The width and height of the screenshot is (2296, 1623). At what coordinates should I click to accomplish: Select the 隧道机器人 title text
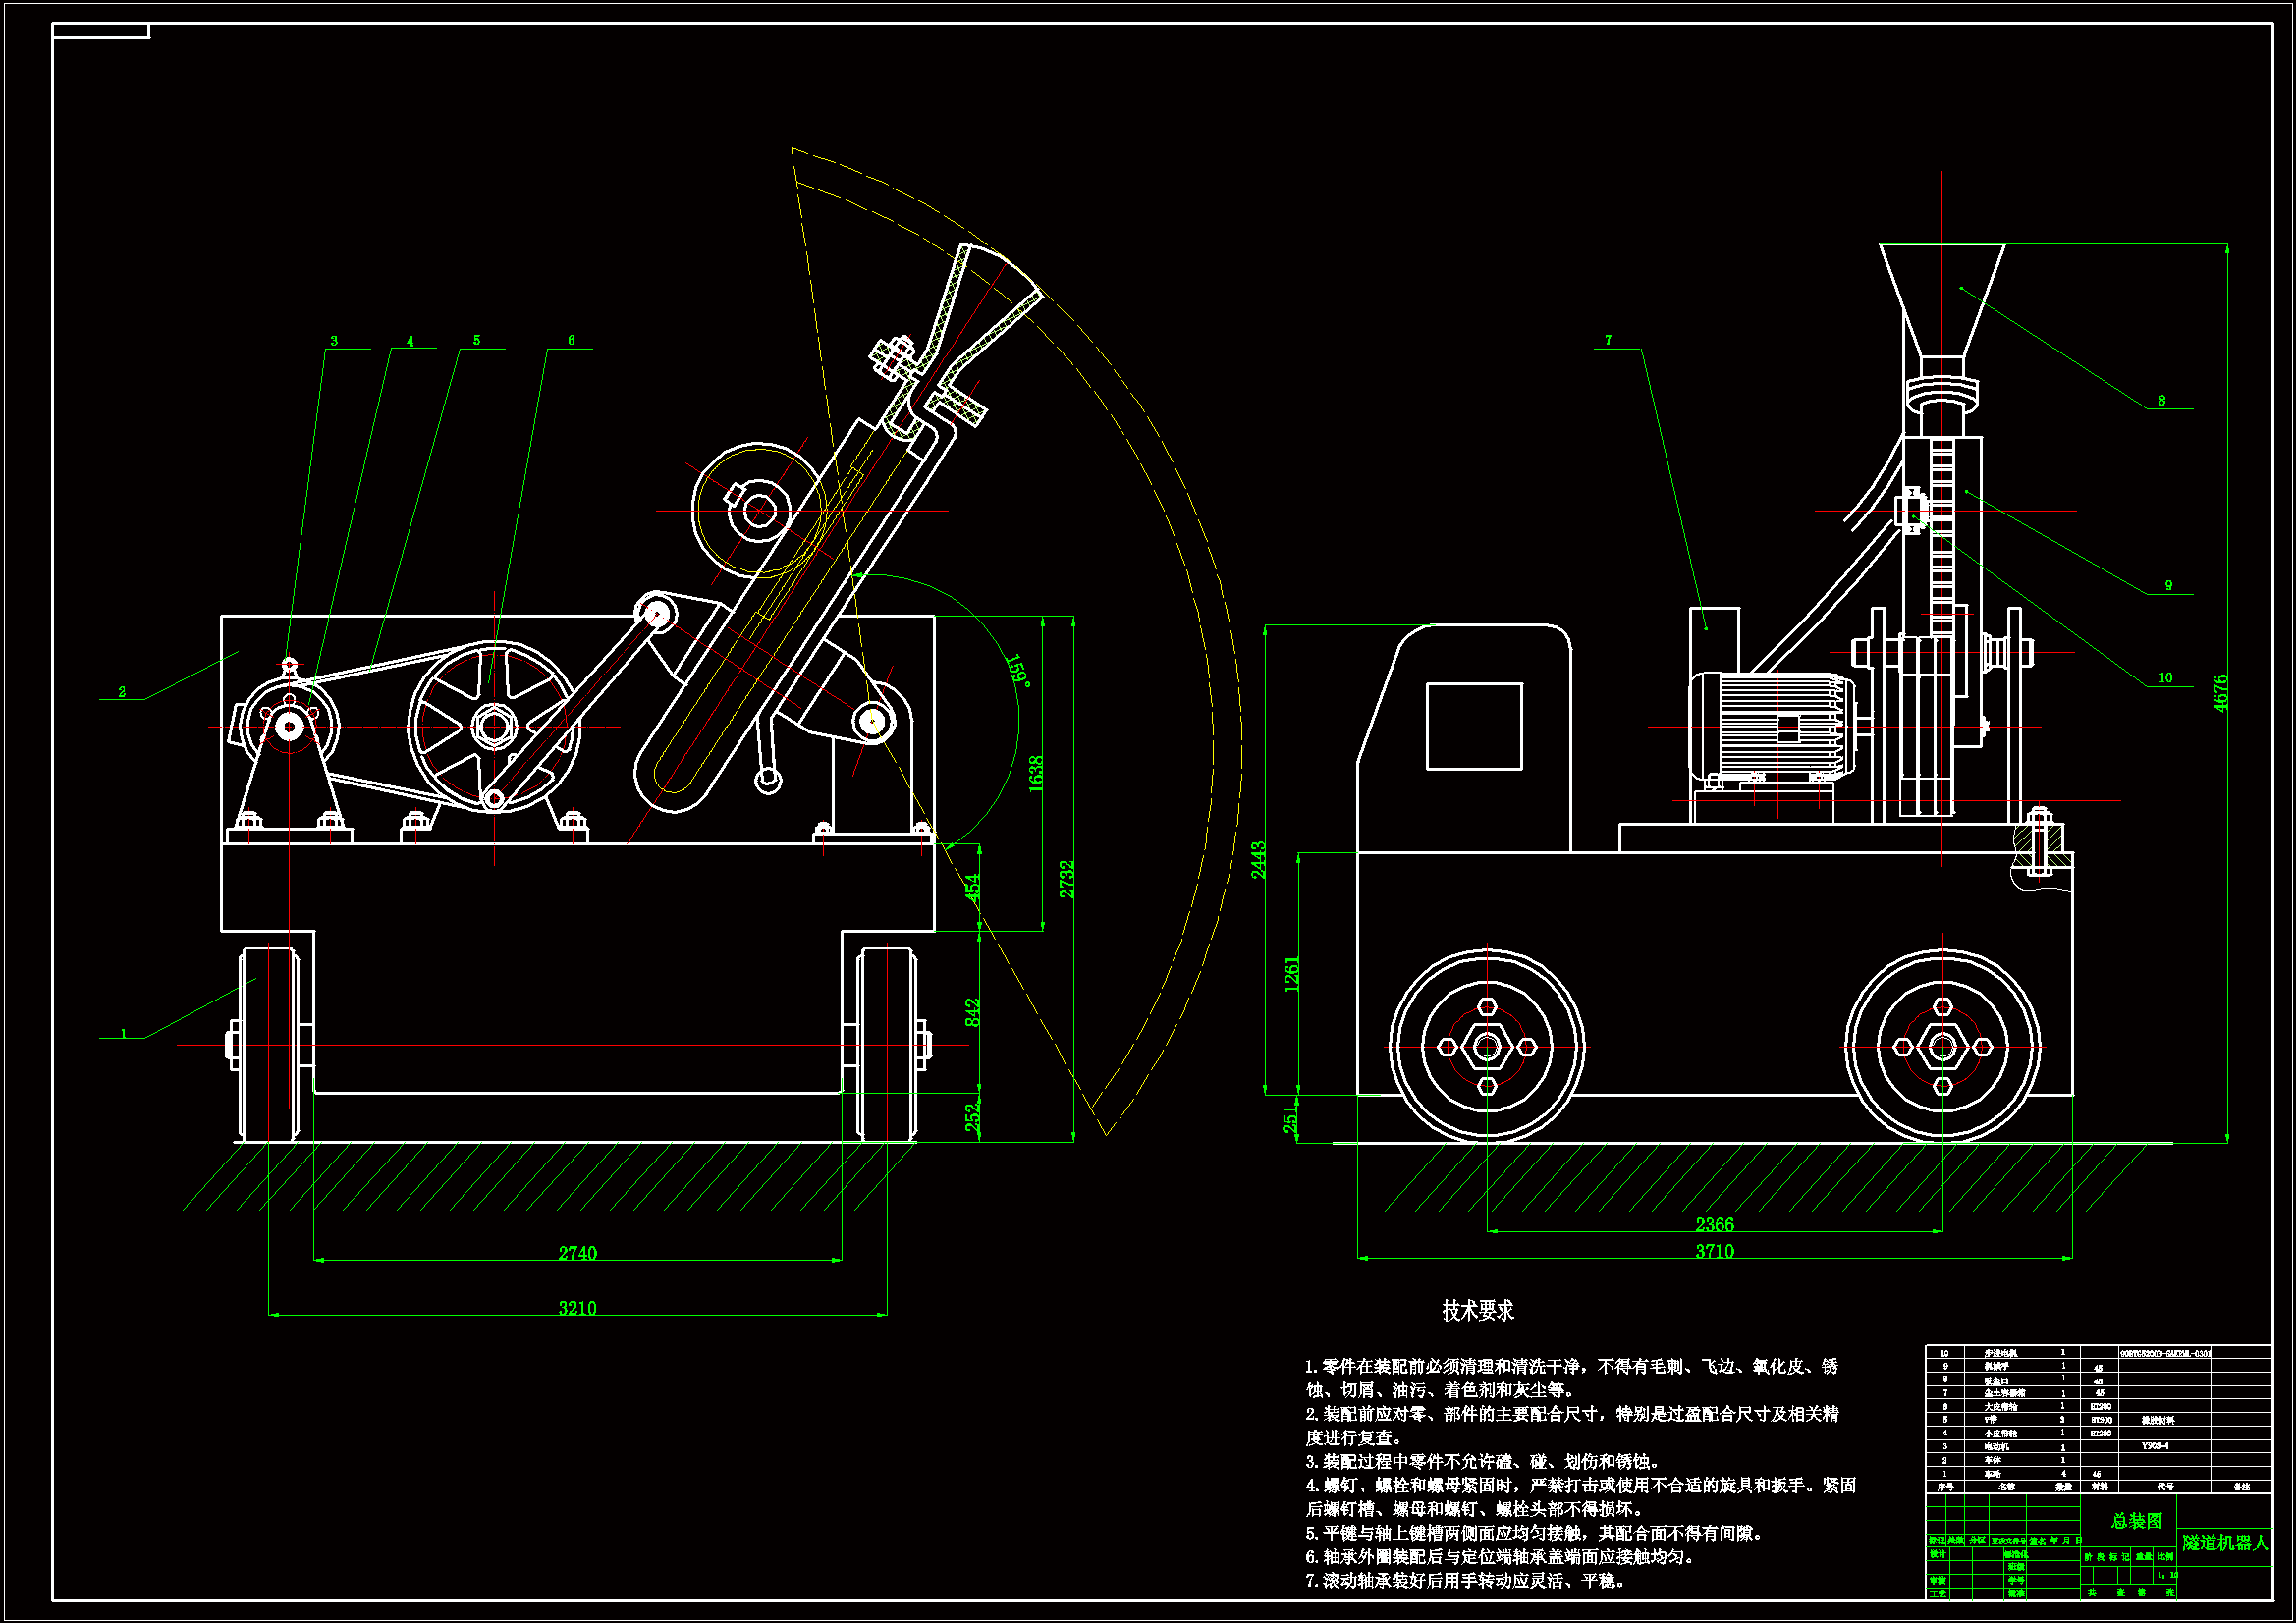click(x=2225, y=1543)
